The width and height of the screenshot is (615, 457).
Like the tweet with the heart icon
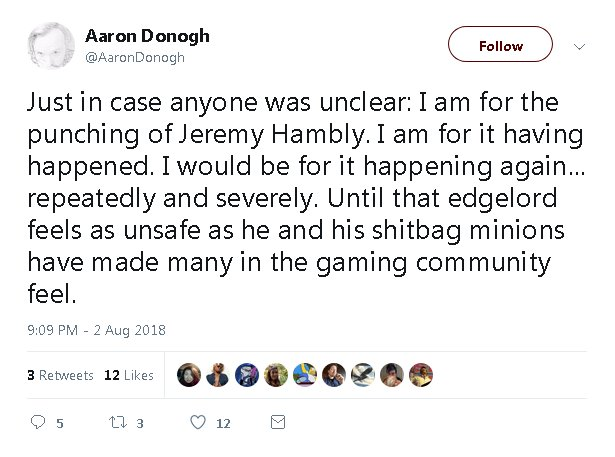pyautogui.click(x=198, y=422)
